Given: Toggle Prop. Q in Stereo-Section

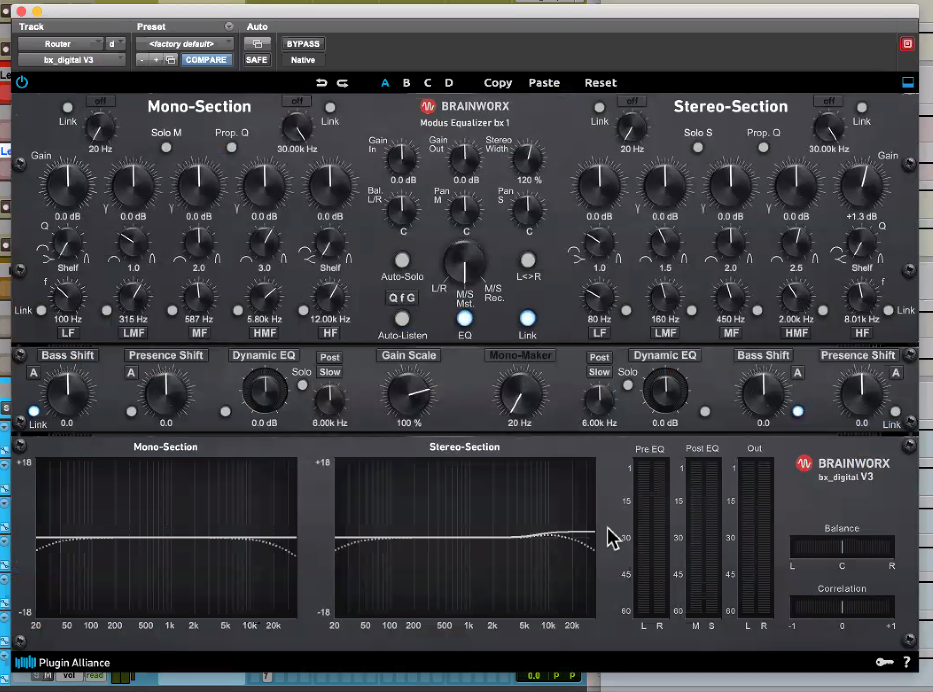Looking at the screenshot, I should (x=763, y=147).
